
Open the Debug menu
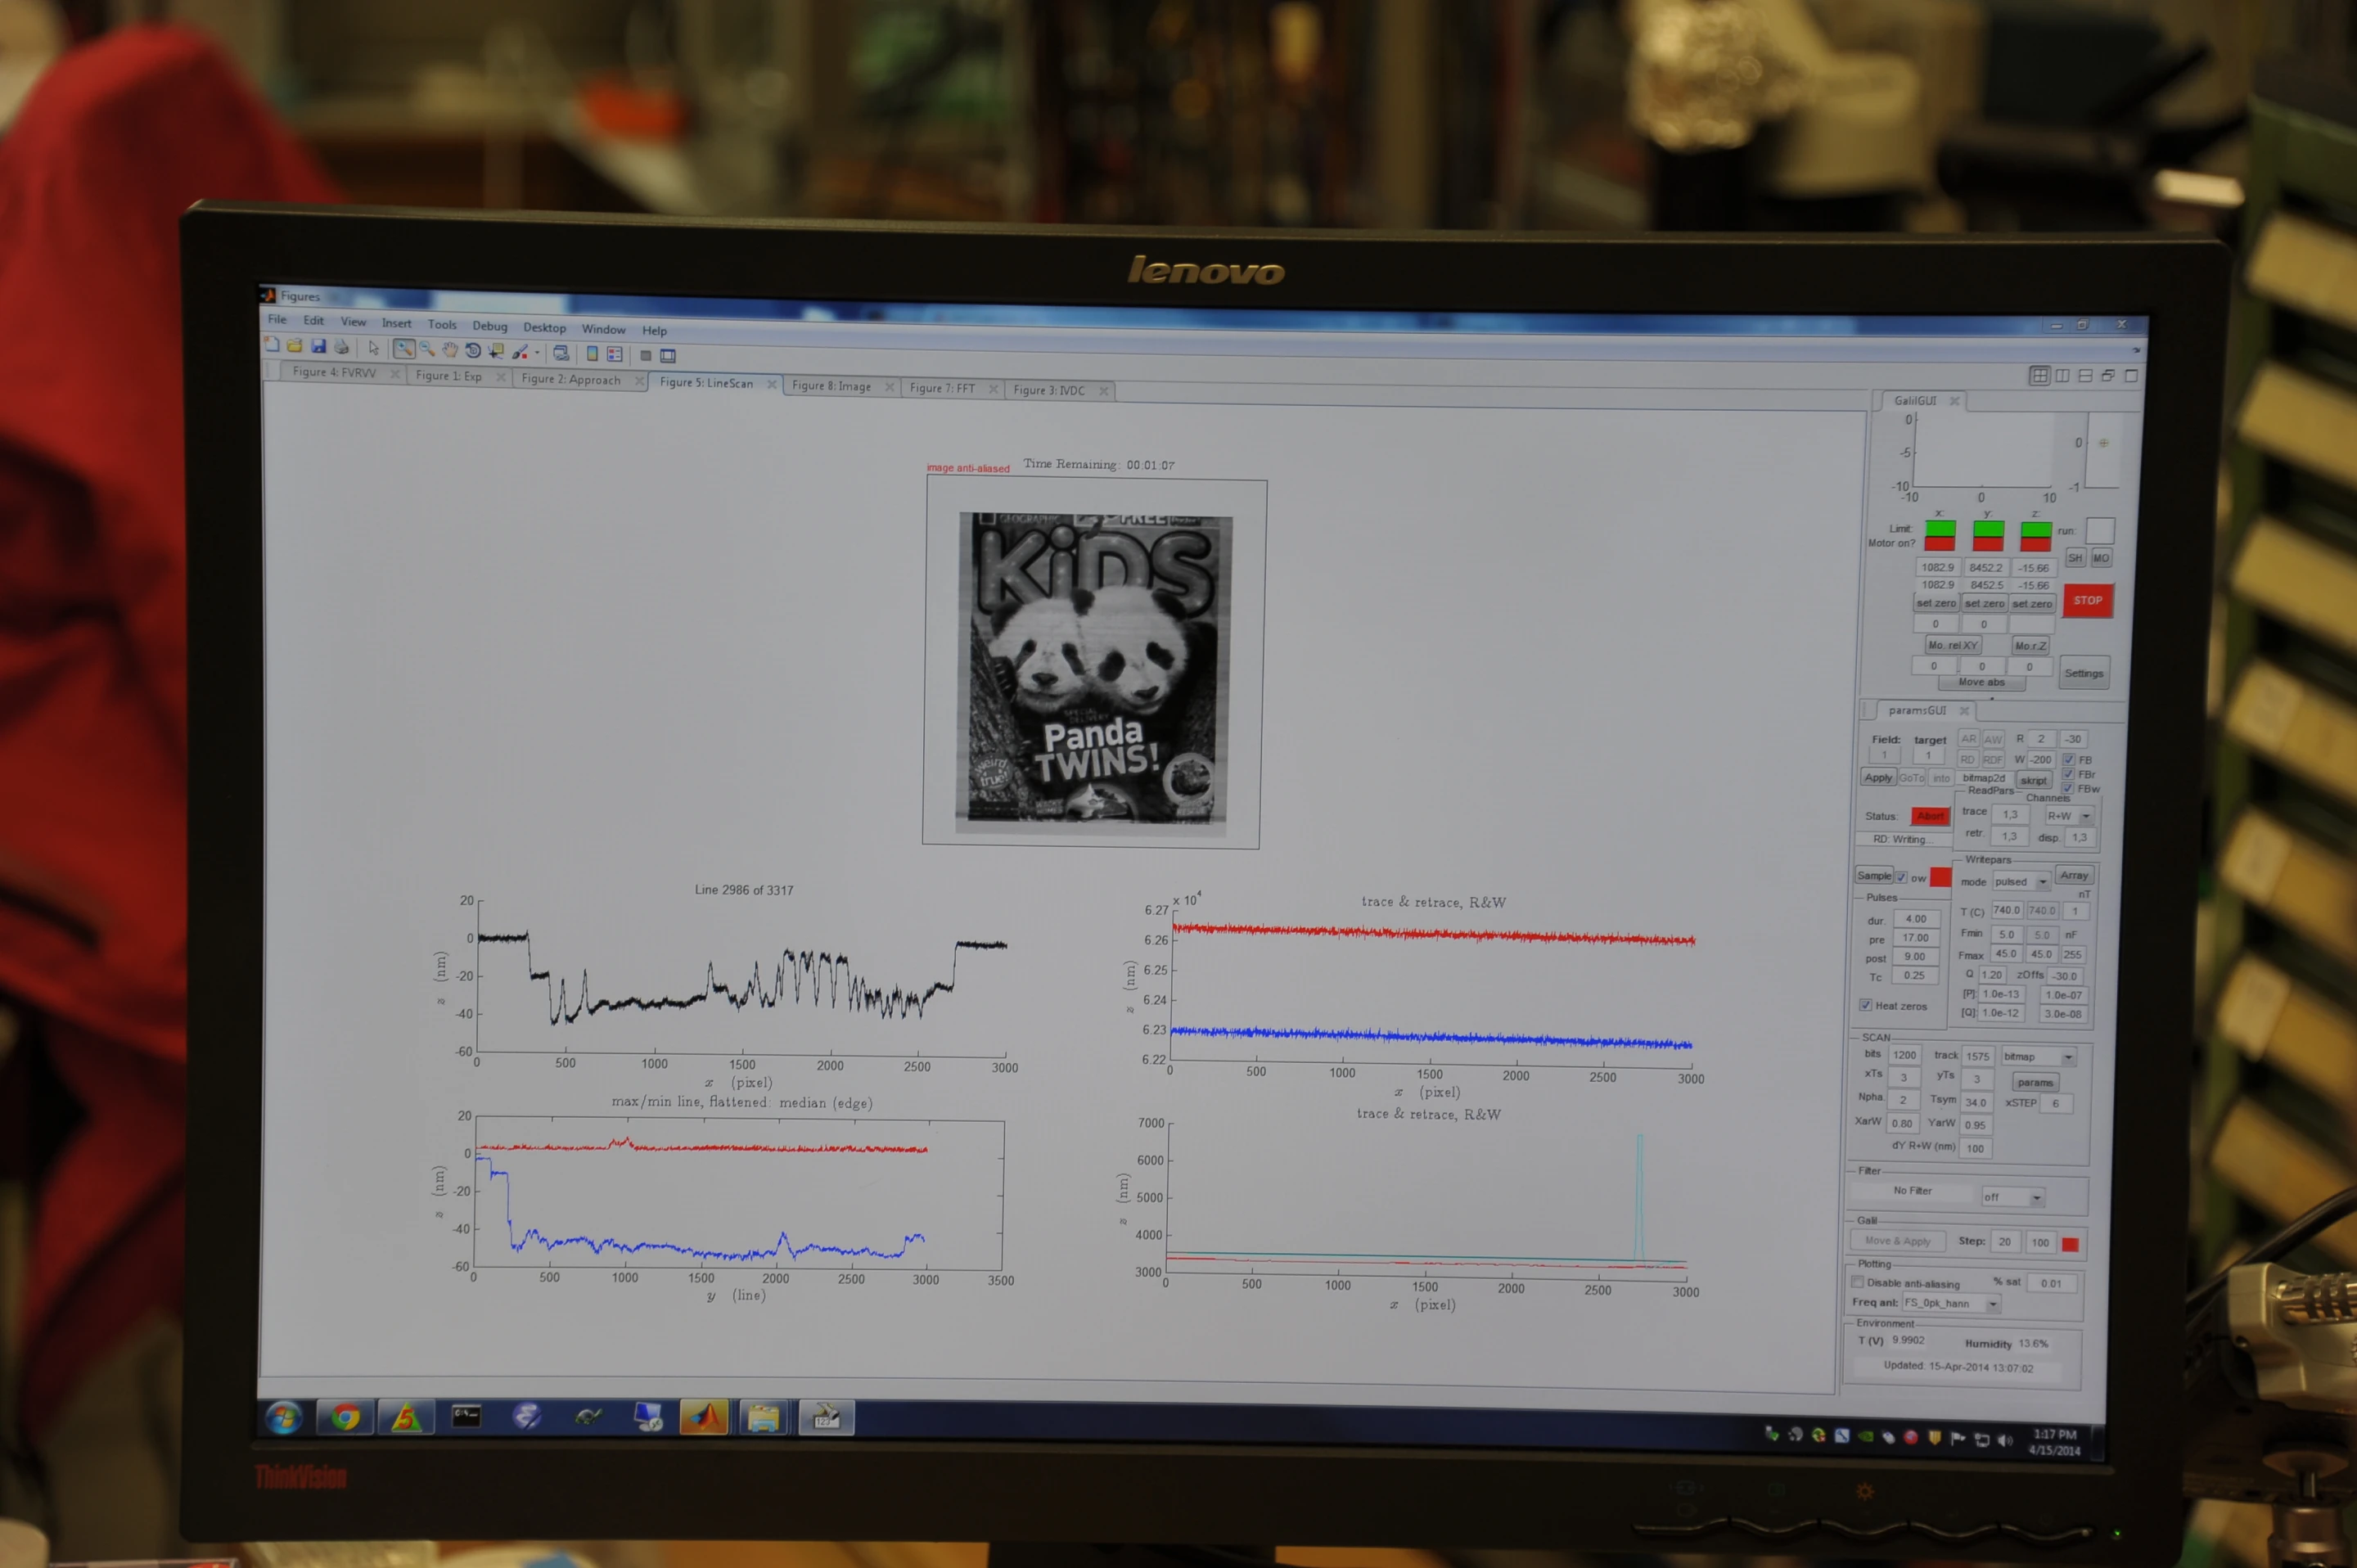490,326
